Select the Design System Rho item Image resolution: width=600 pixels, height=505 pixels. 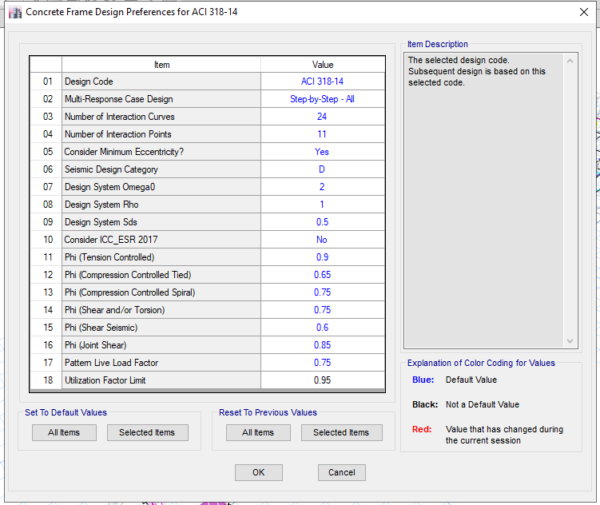161,205
